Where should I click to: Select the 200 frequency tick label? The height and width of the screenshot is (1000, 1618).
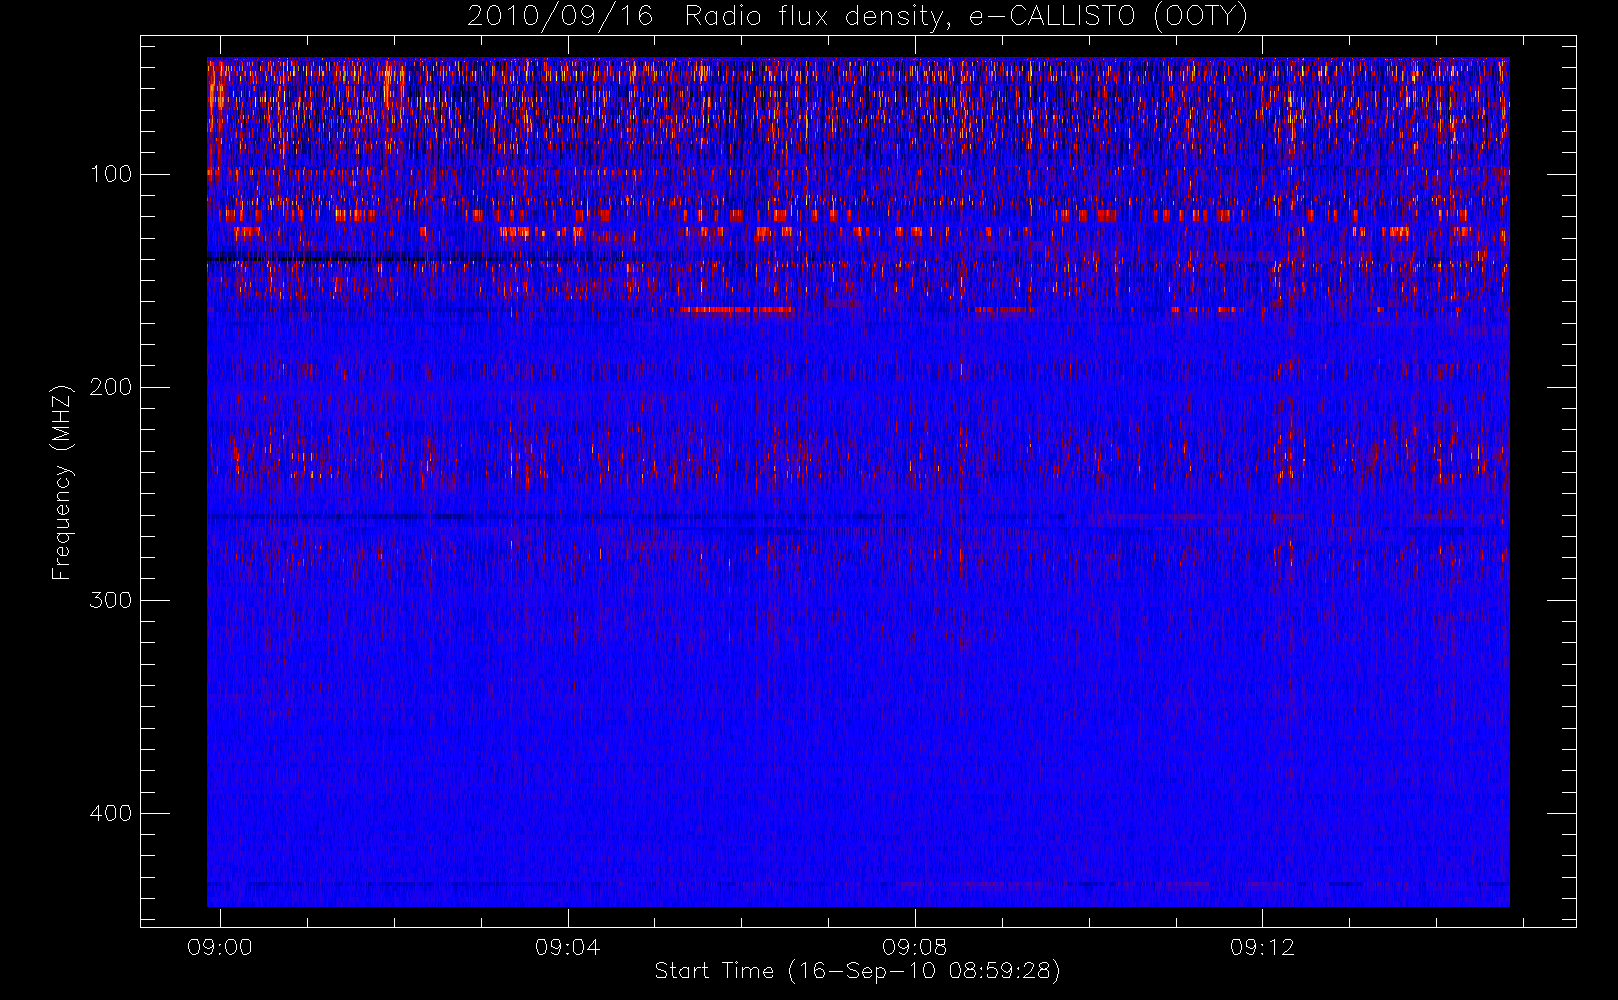111,387
